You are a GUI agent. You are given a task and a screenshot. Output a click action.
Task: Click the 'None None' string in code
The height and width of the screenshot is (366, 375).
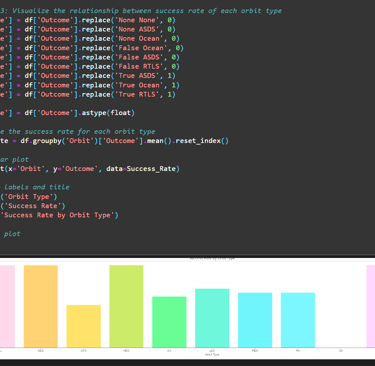tap(137, 20)
